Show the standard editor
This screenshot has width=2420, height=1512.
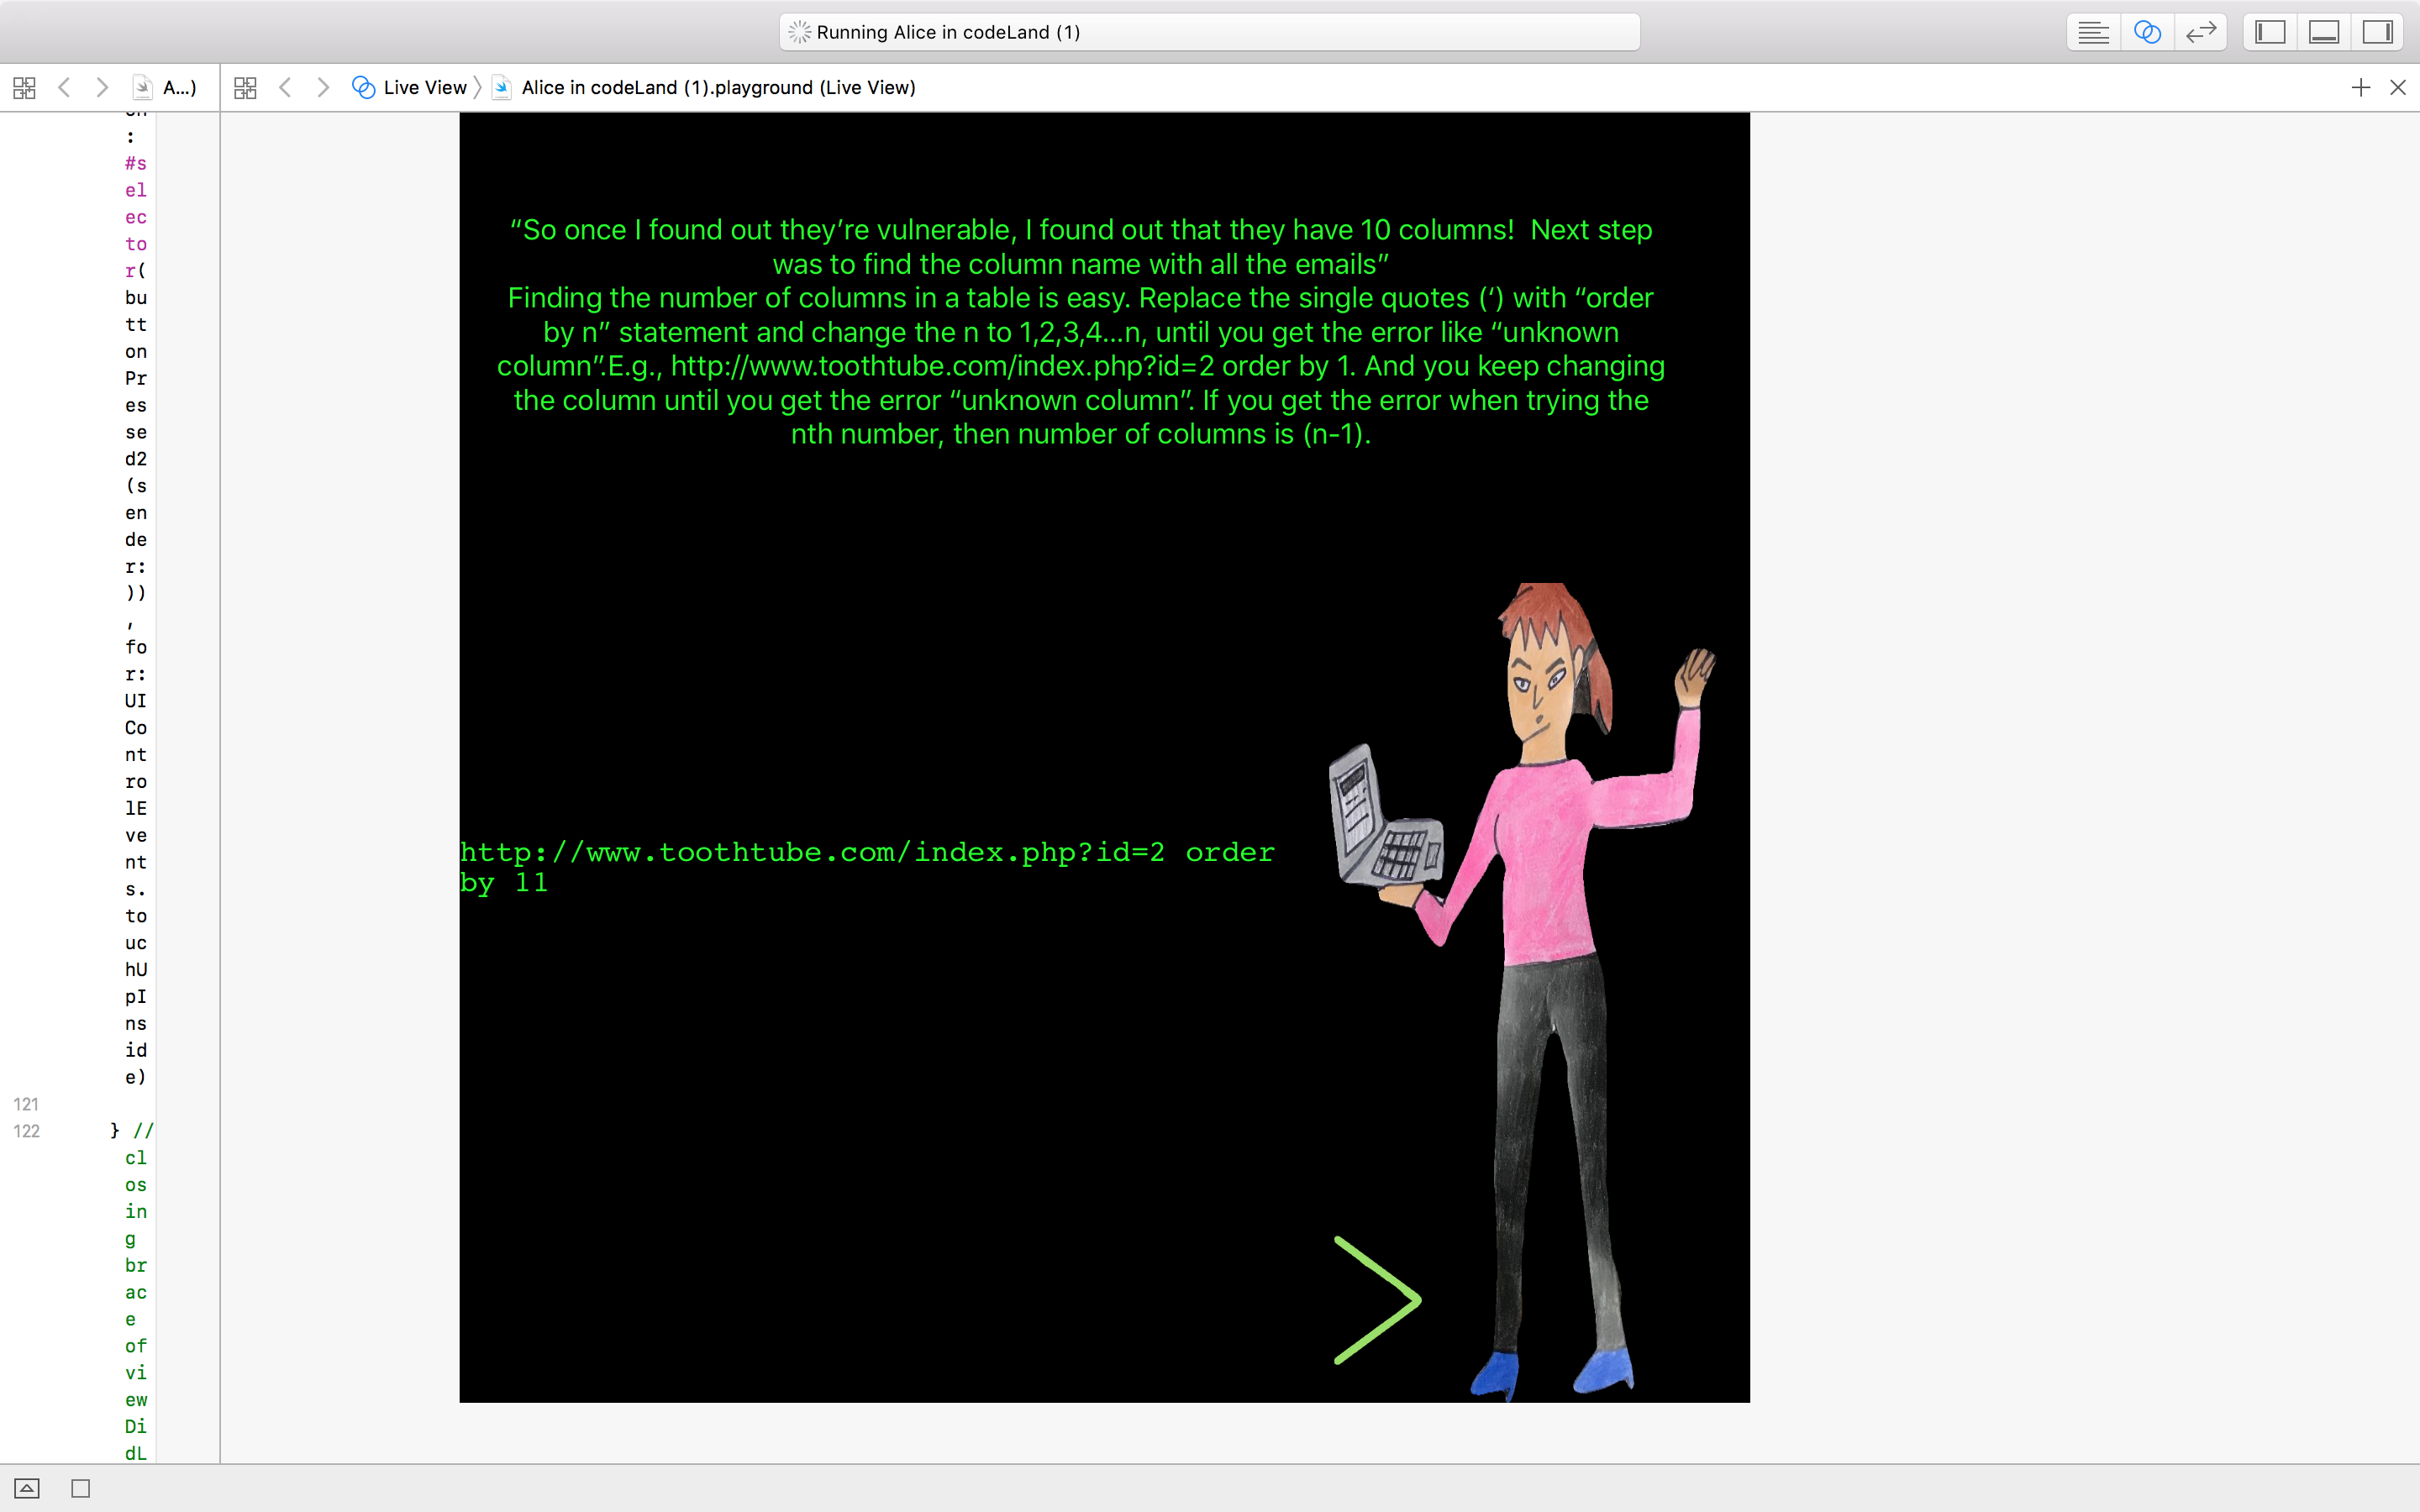click(2092, 32)
